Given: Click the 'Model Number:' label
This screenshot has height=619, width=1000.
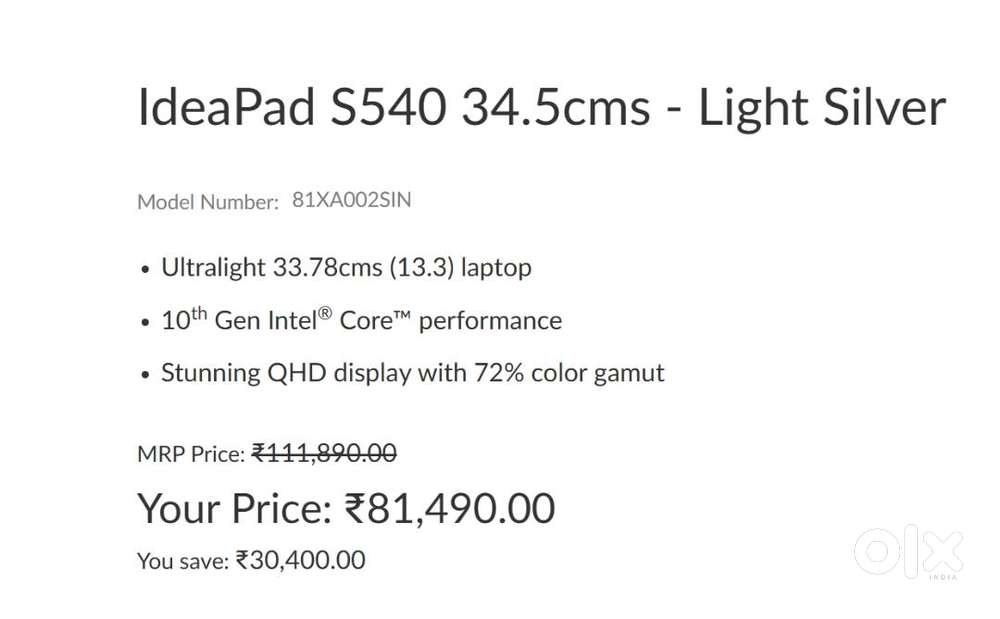Looking at the screenshot, I should point(208,202).
